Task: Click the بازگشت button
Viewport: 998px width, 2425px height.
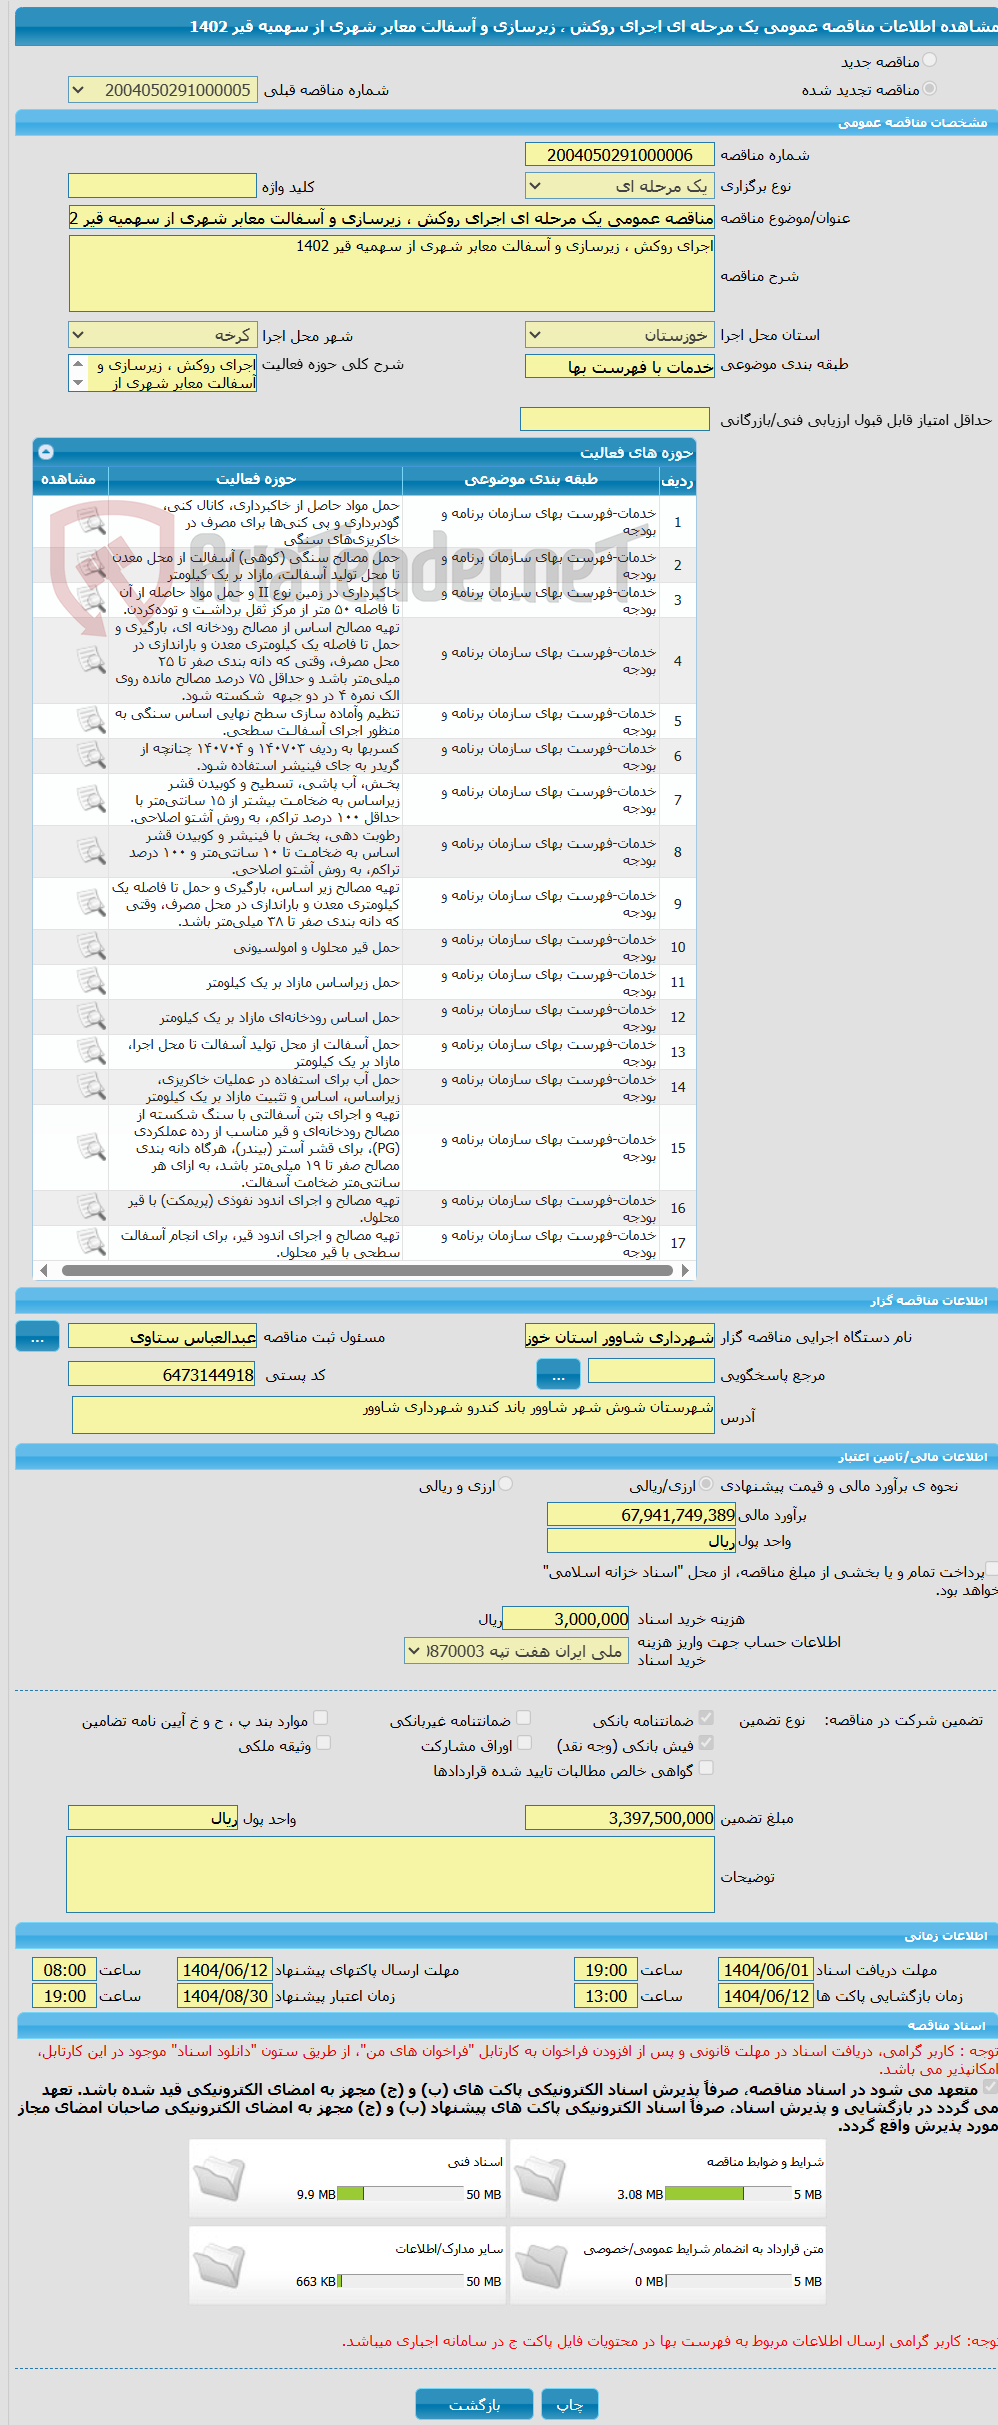Action: click(x=475, y=2404)
